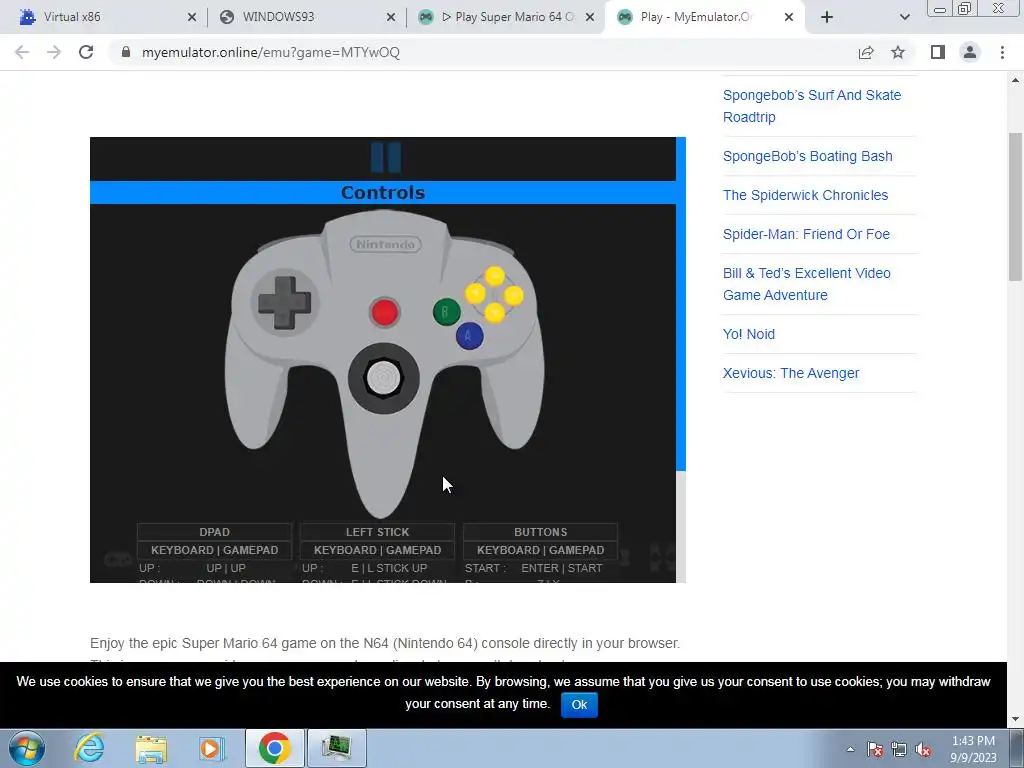
Task: Select the Play - MyEmulator.Online tab
Action: (x=705, y=17)
